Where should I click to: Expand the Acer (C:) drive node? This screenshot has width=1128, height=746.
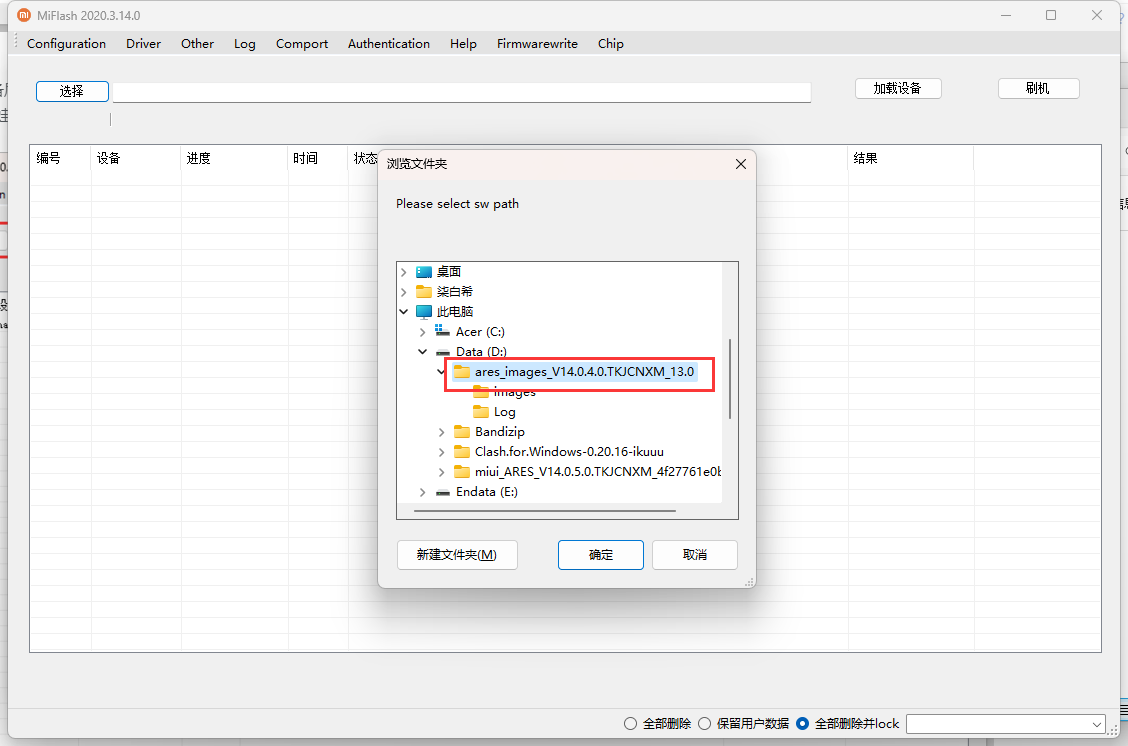pyautogui.click(x=422, y=332)
